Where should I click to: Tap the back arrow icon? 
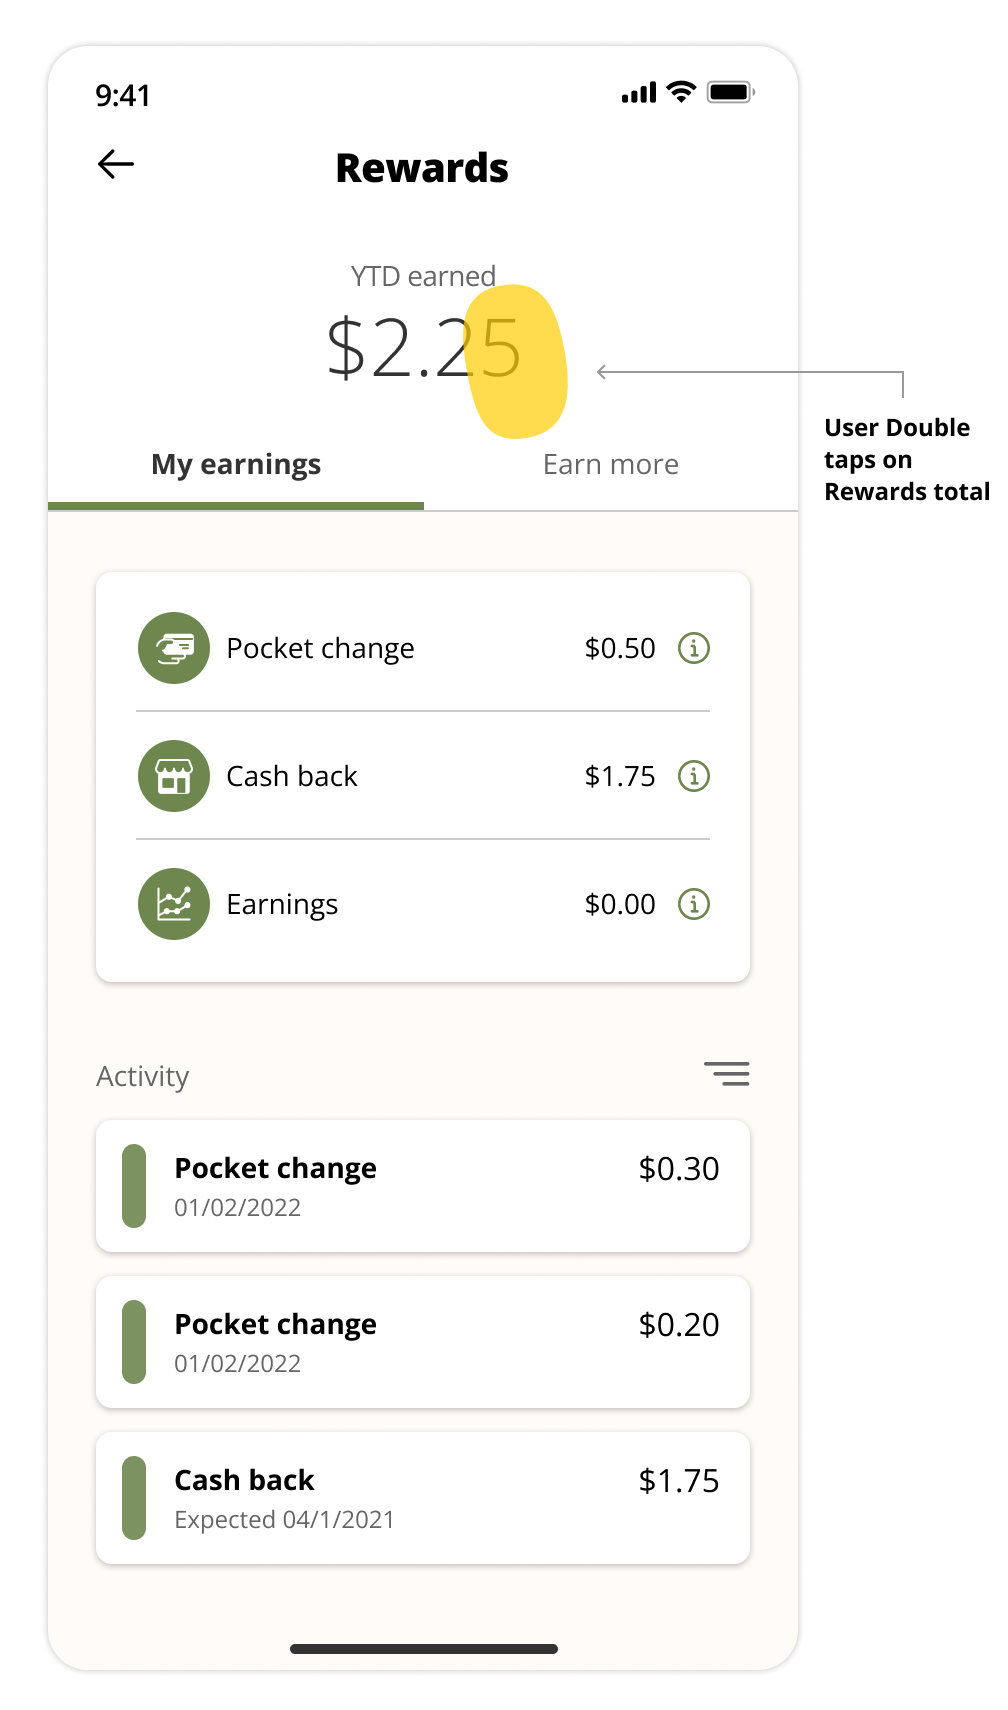(x=116, y=165)
